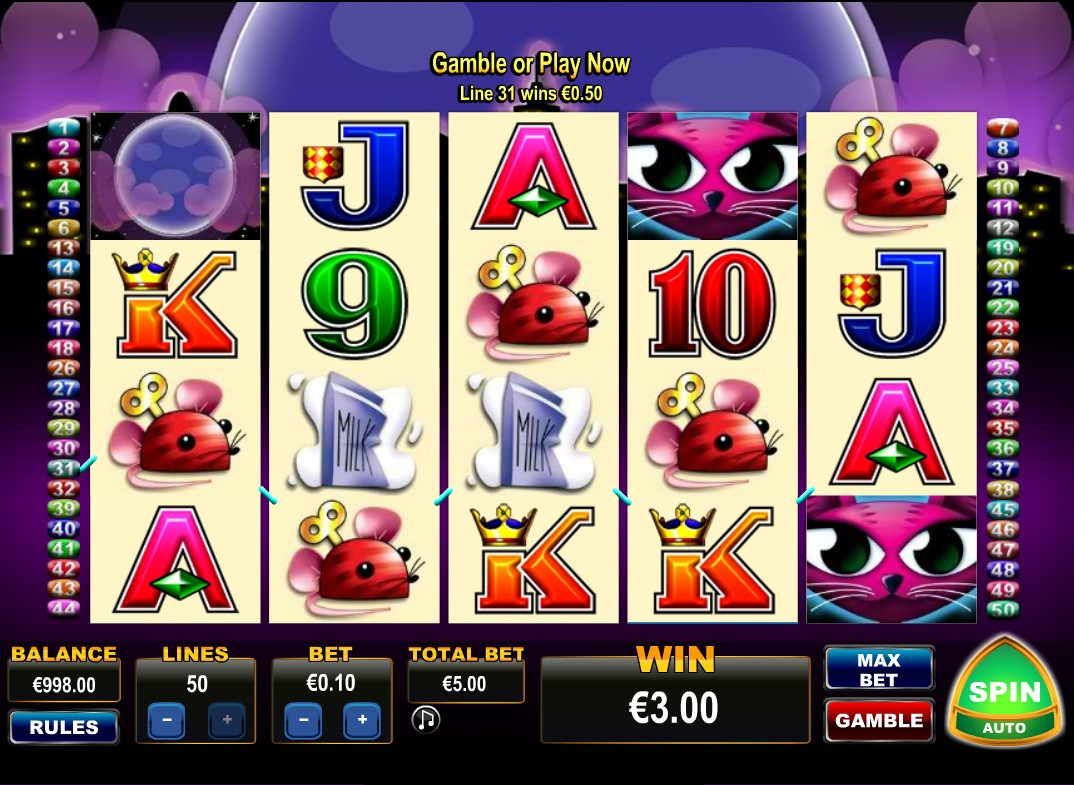Decrease number of lines with minus
This screenshot has width=1074, height=785.
[166, 720]
